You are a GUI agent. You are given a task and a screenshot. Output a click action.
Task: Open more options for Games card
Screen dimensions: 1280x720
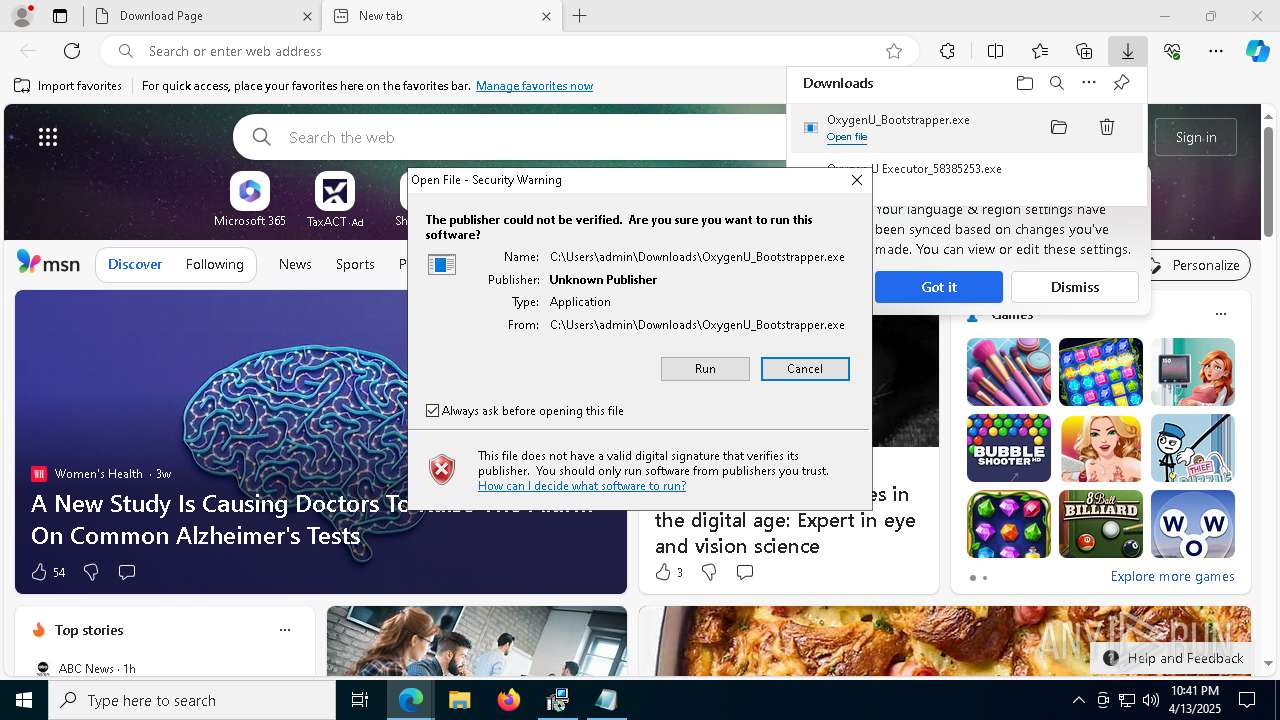pyautogui.click(x=1220, y=314)
